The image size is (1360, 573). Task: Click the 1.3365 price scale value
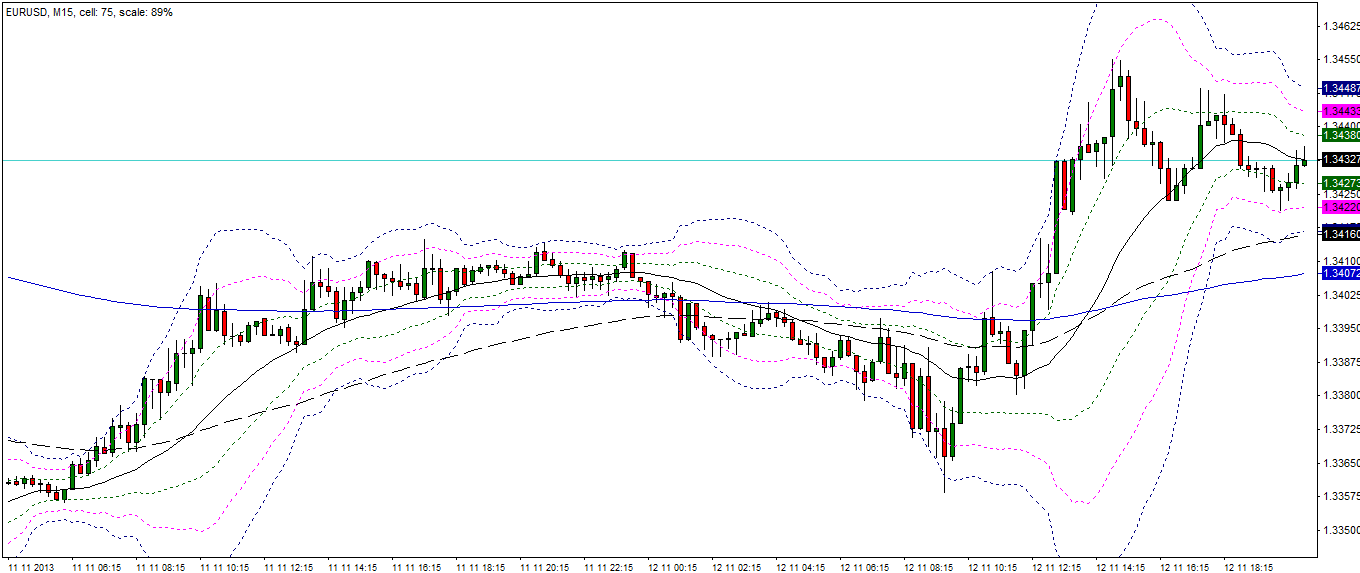point(1341,463)
